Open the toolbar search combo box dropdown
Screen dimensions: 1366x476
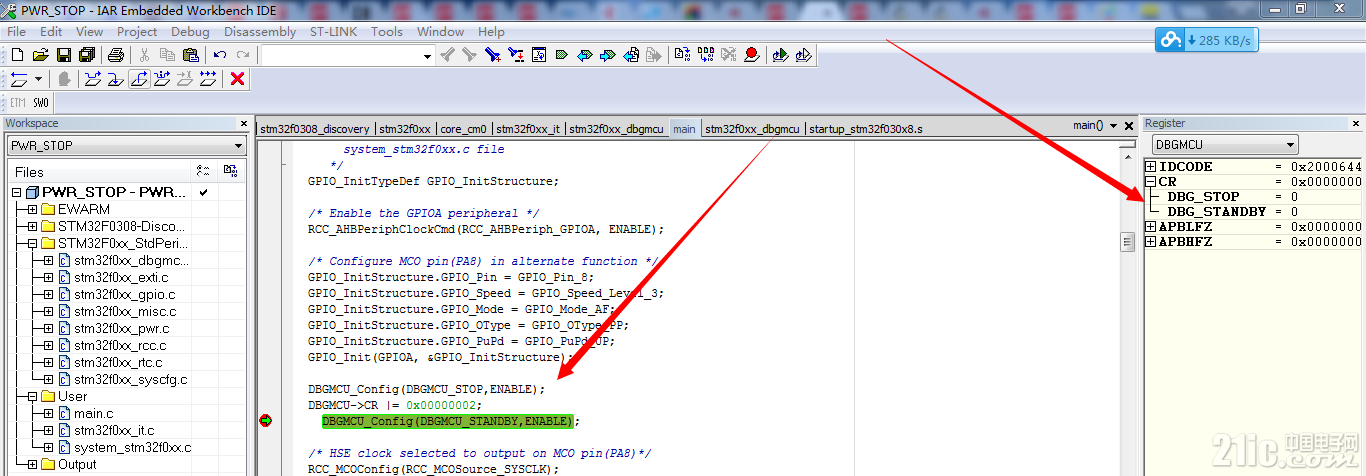coord(427,56)
